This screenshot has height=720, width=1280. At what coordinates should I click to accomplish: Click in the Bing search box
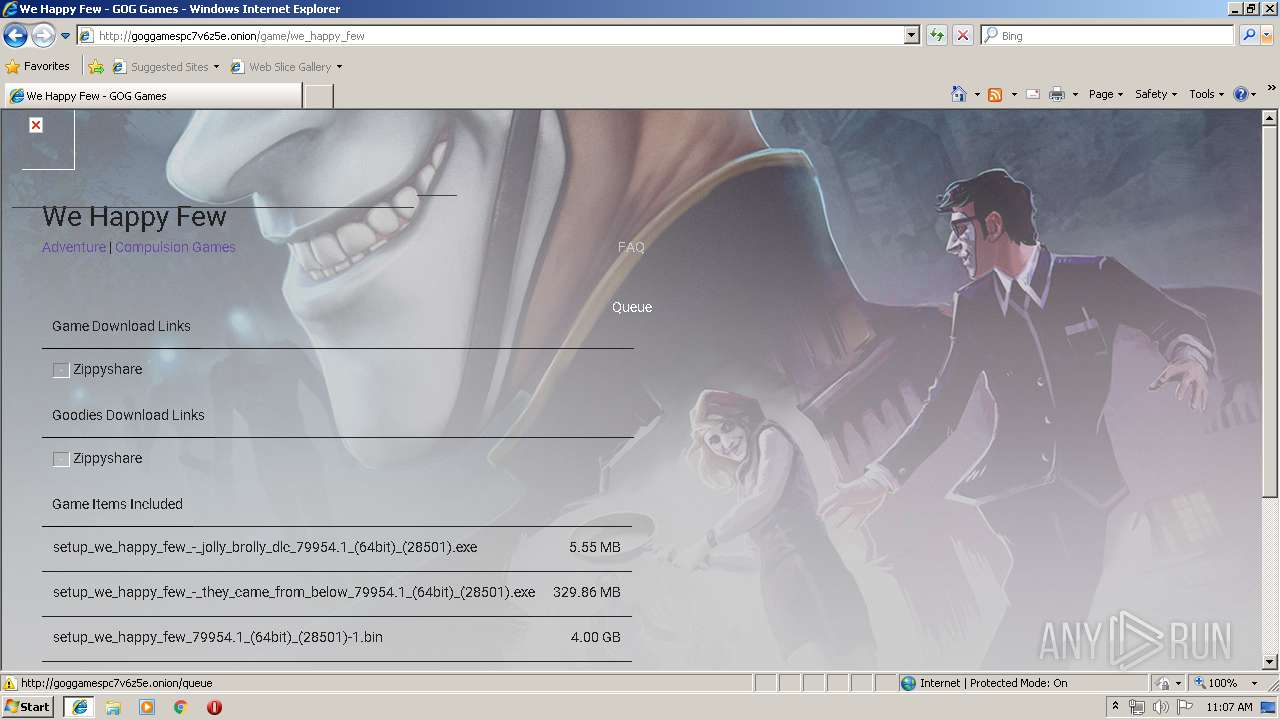click(x=1108, y=36)
